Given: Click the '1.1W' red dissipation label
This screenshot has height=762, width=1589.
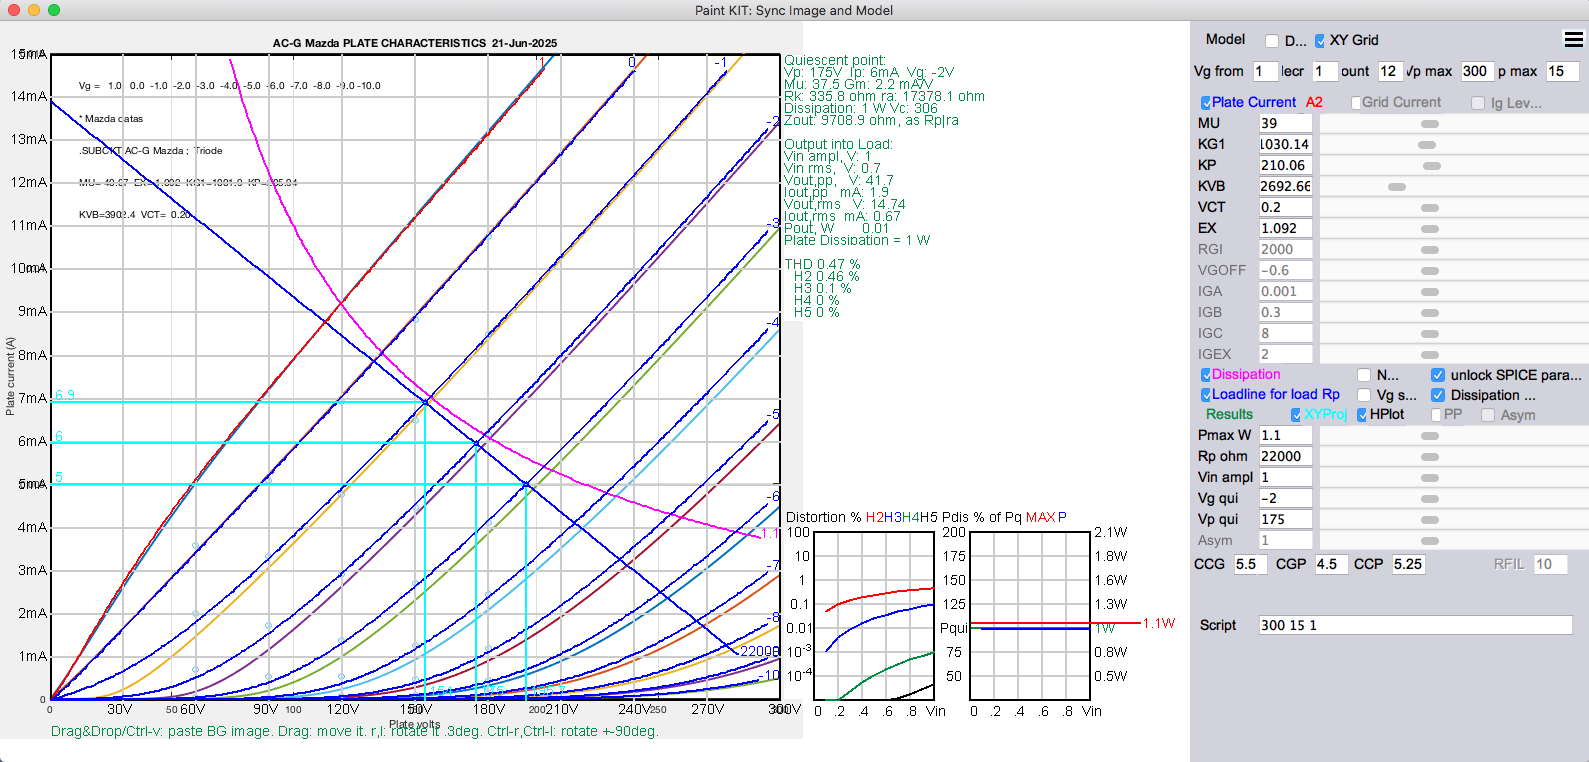Looking at the screenshot, I should [1159, 623].
